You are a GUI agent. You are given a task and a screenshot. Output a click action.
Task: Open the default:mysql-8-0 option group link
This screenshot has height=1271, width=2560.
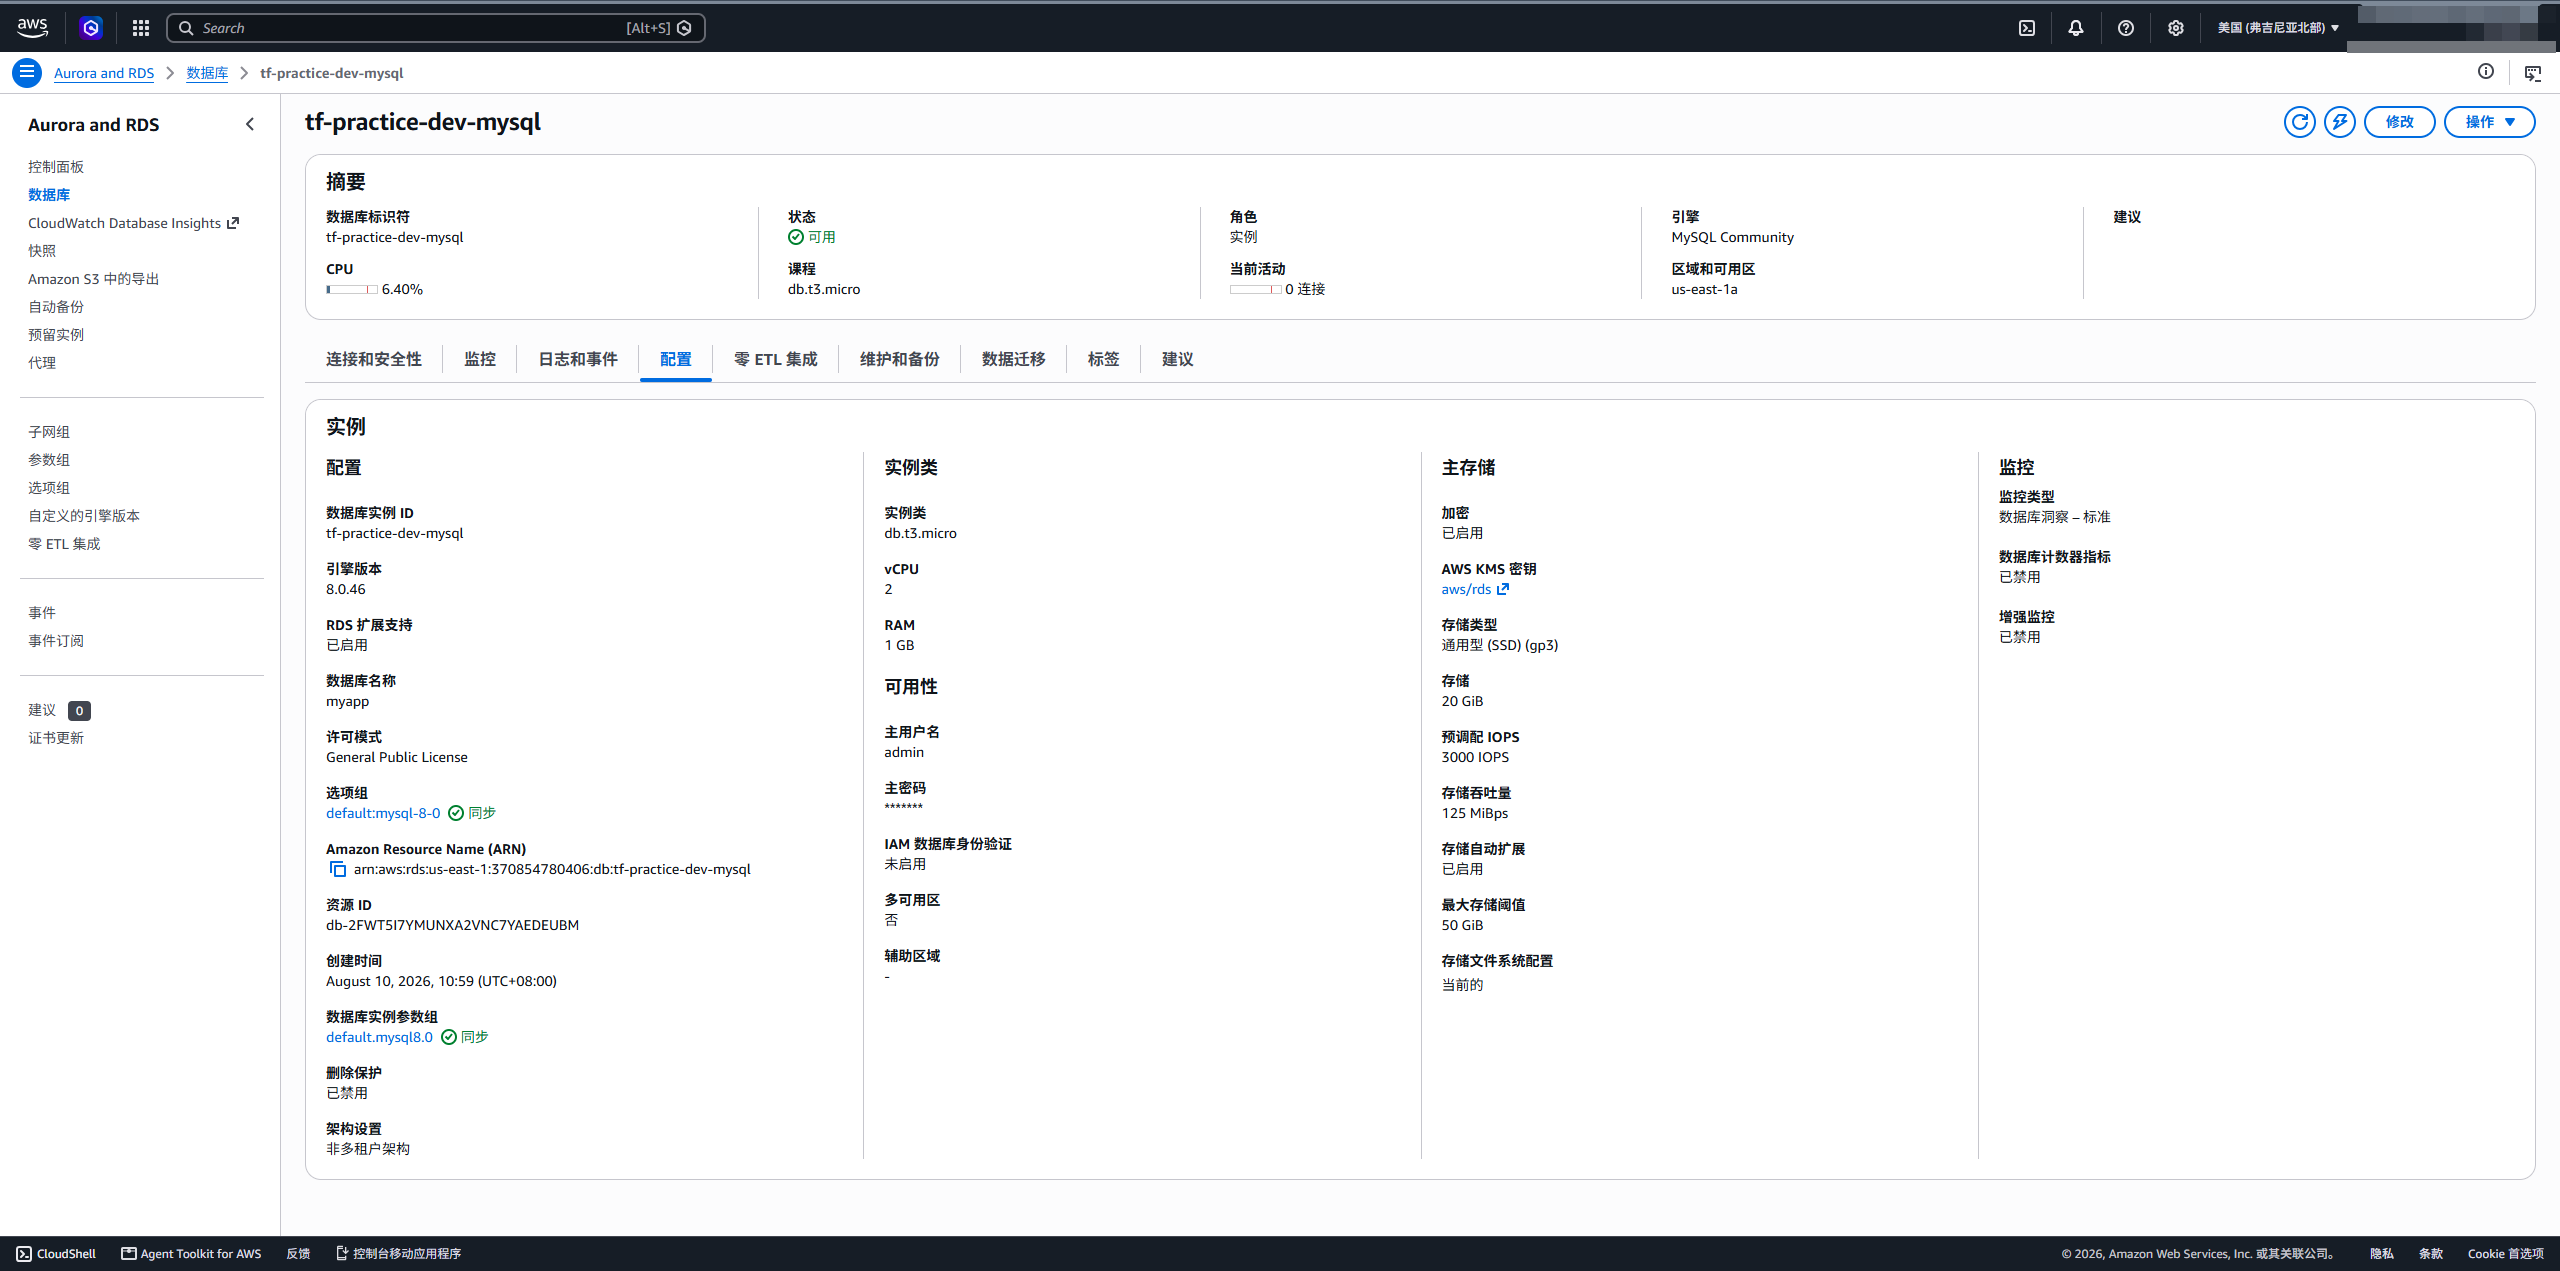click(383, 813)
